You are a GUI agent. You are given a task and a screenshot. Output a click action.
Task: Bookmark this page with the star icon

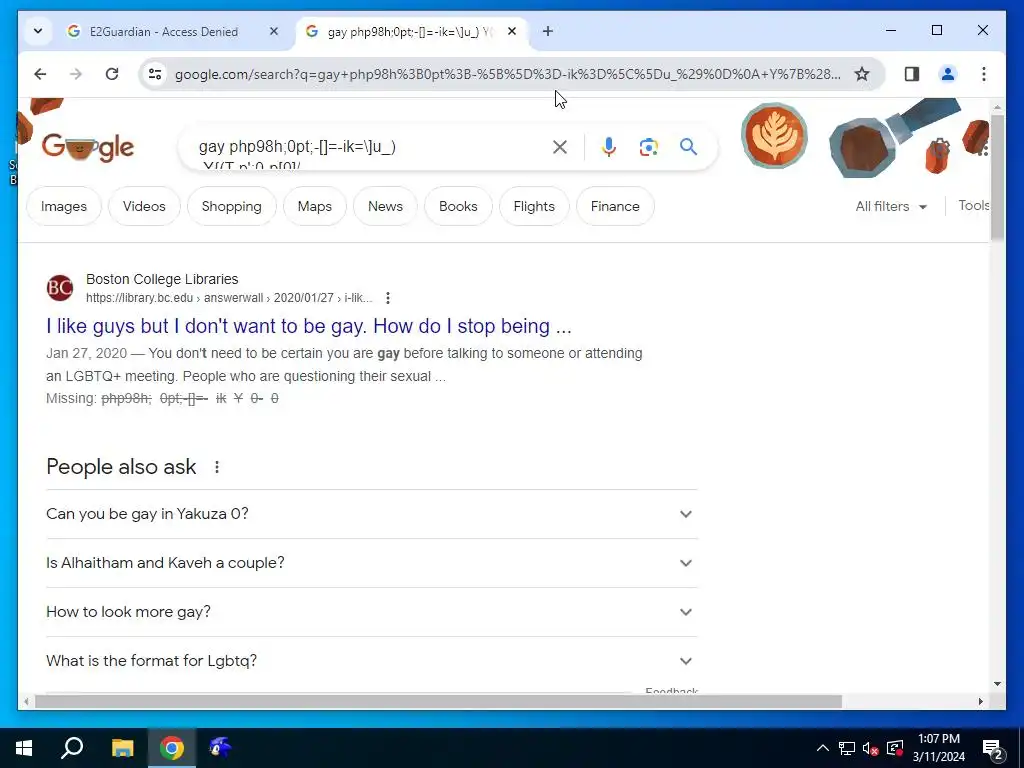coord(862,74)
